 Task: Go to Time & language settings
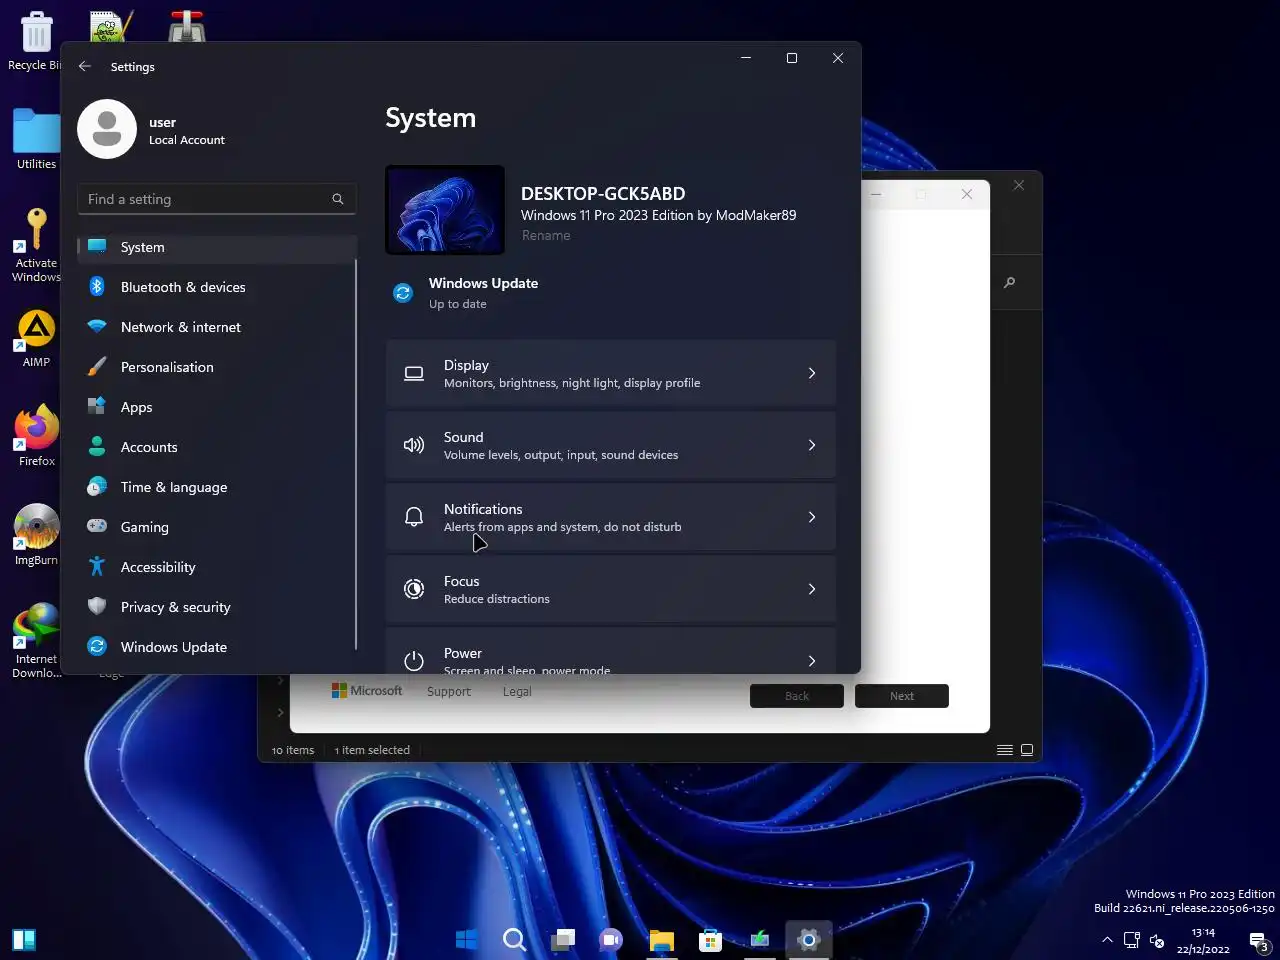(x=217, y=487)
